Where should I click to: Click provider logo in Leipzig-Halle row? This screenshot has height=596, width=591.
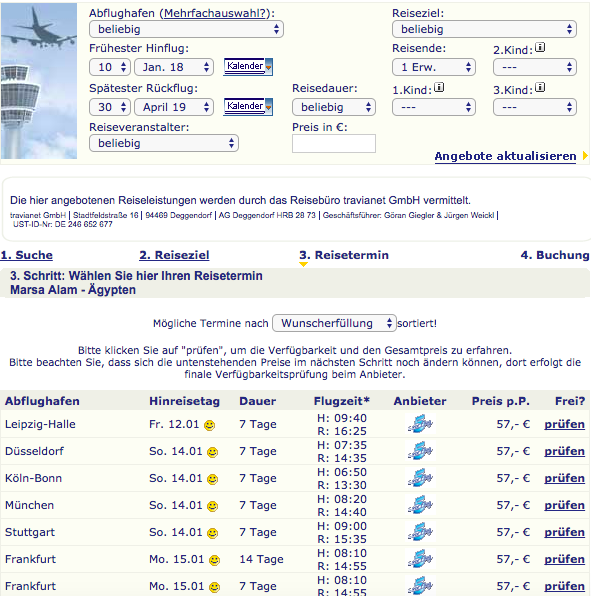click(420, 424)
